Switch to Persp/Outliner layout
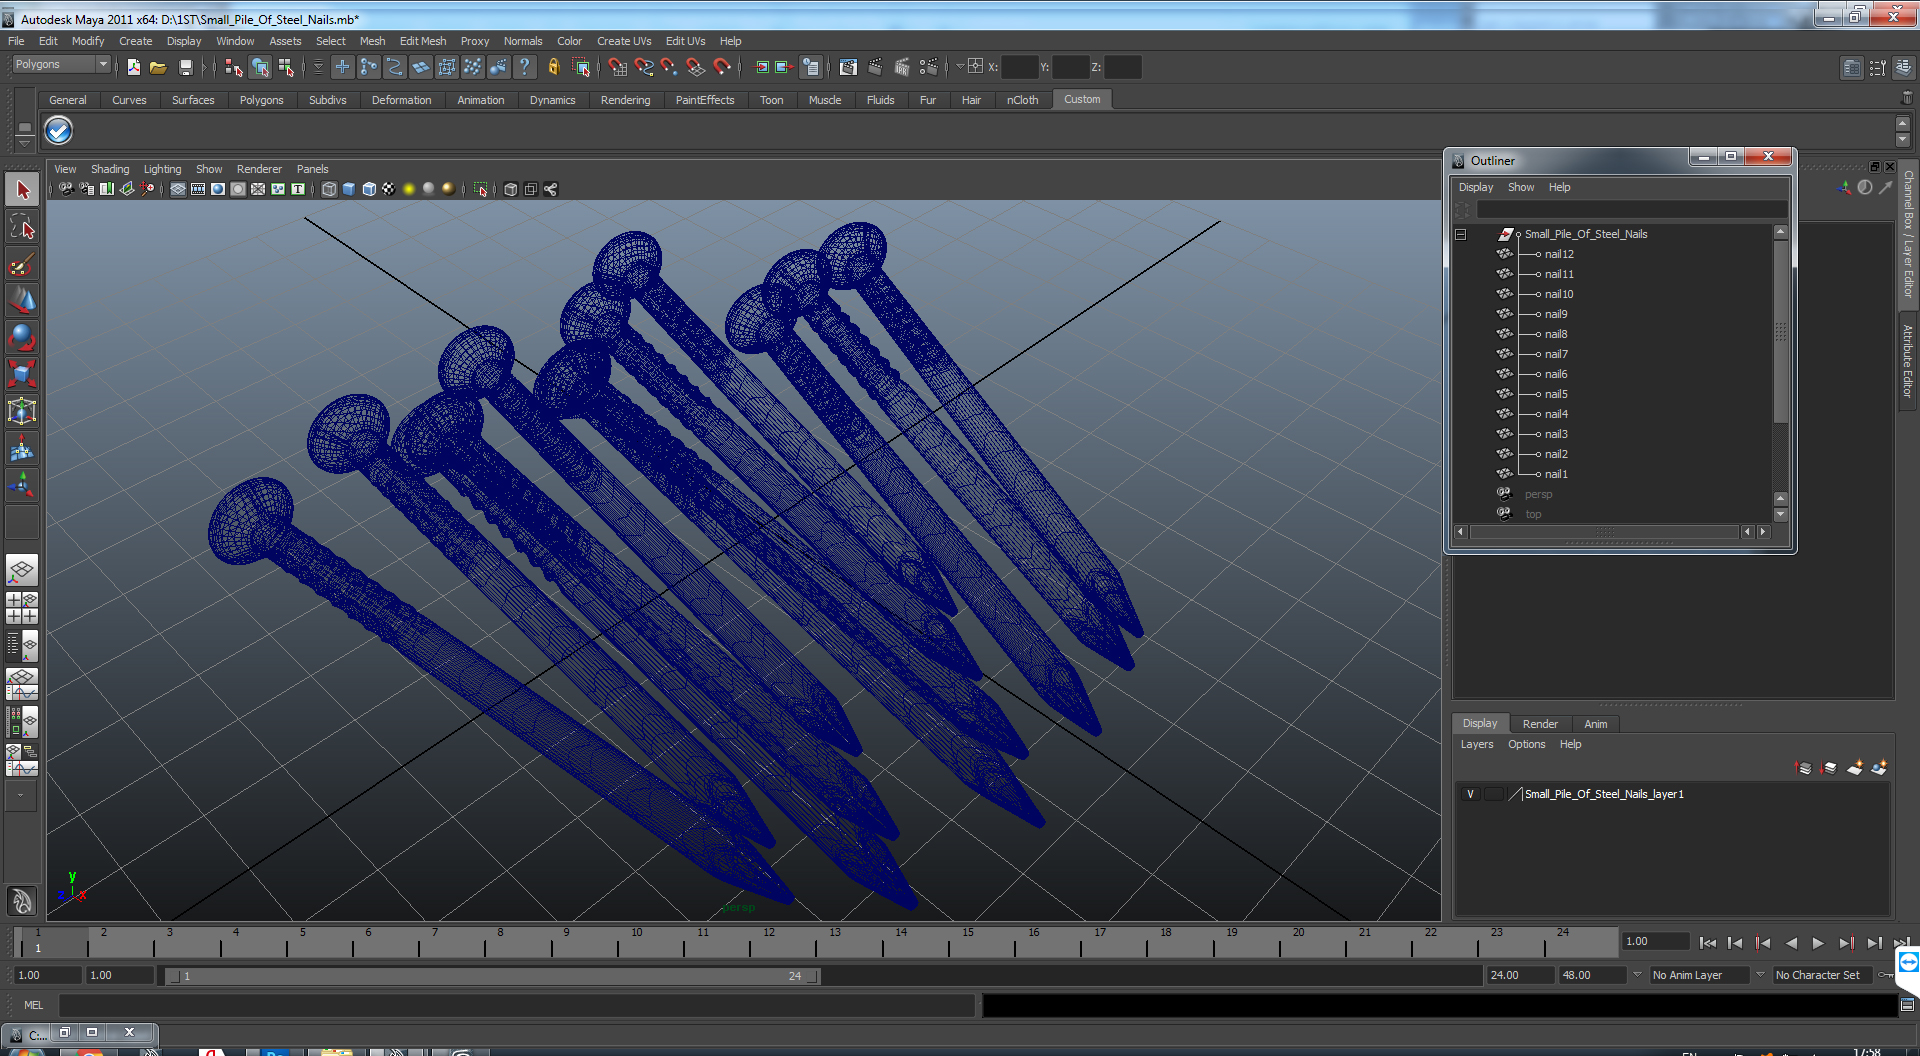 click(22, 646)
